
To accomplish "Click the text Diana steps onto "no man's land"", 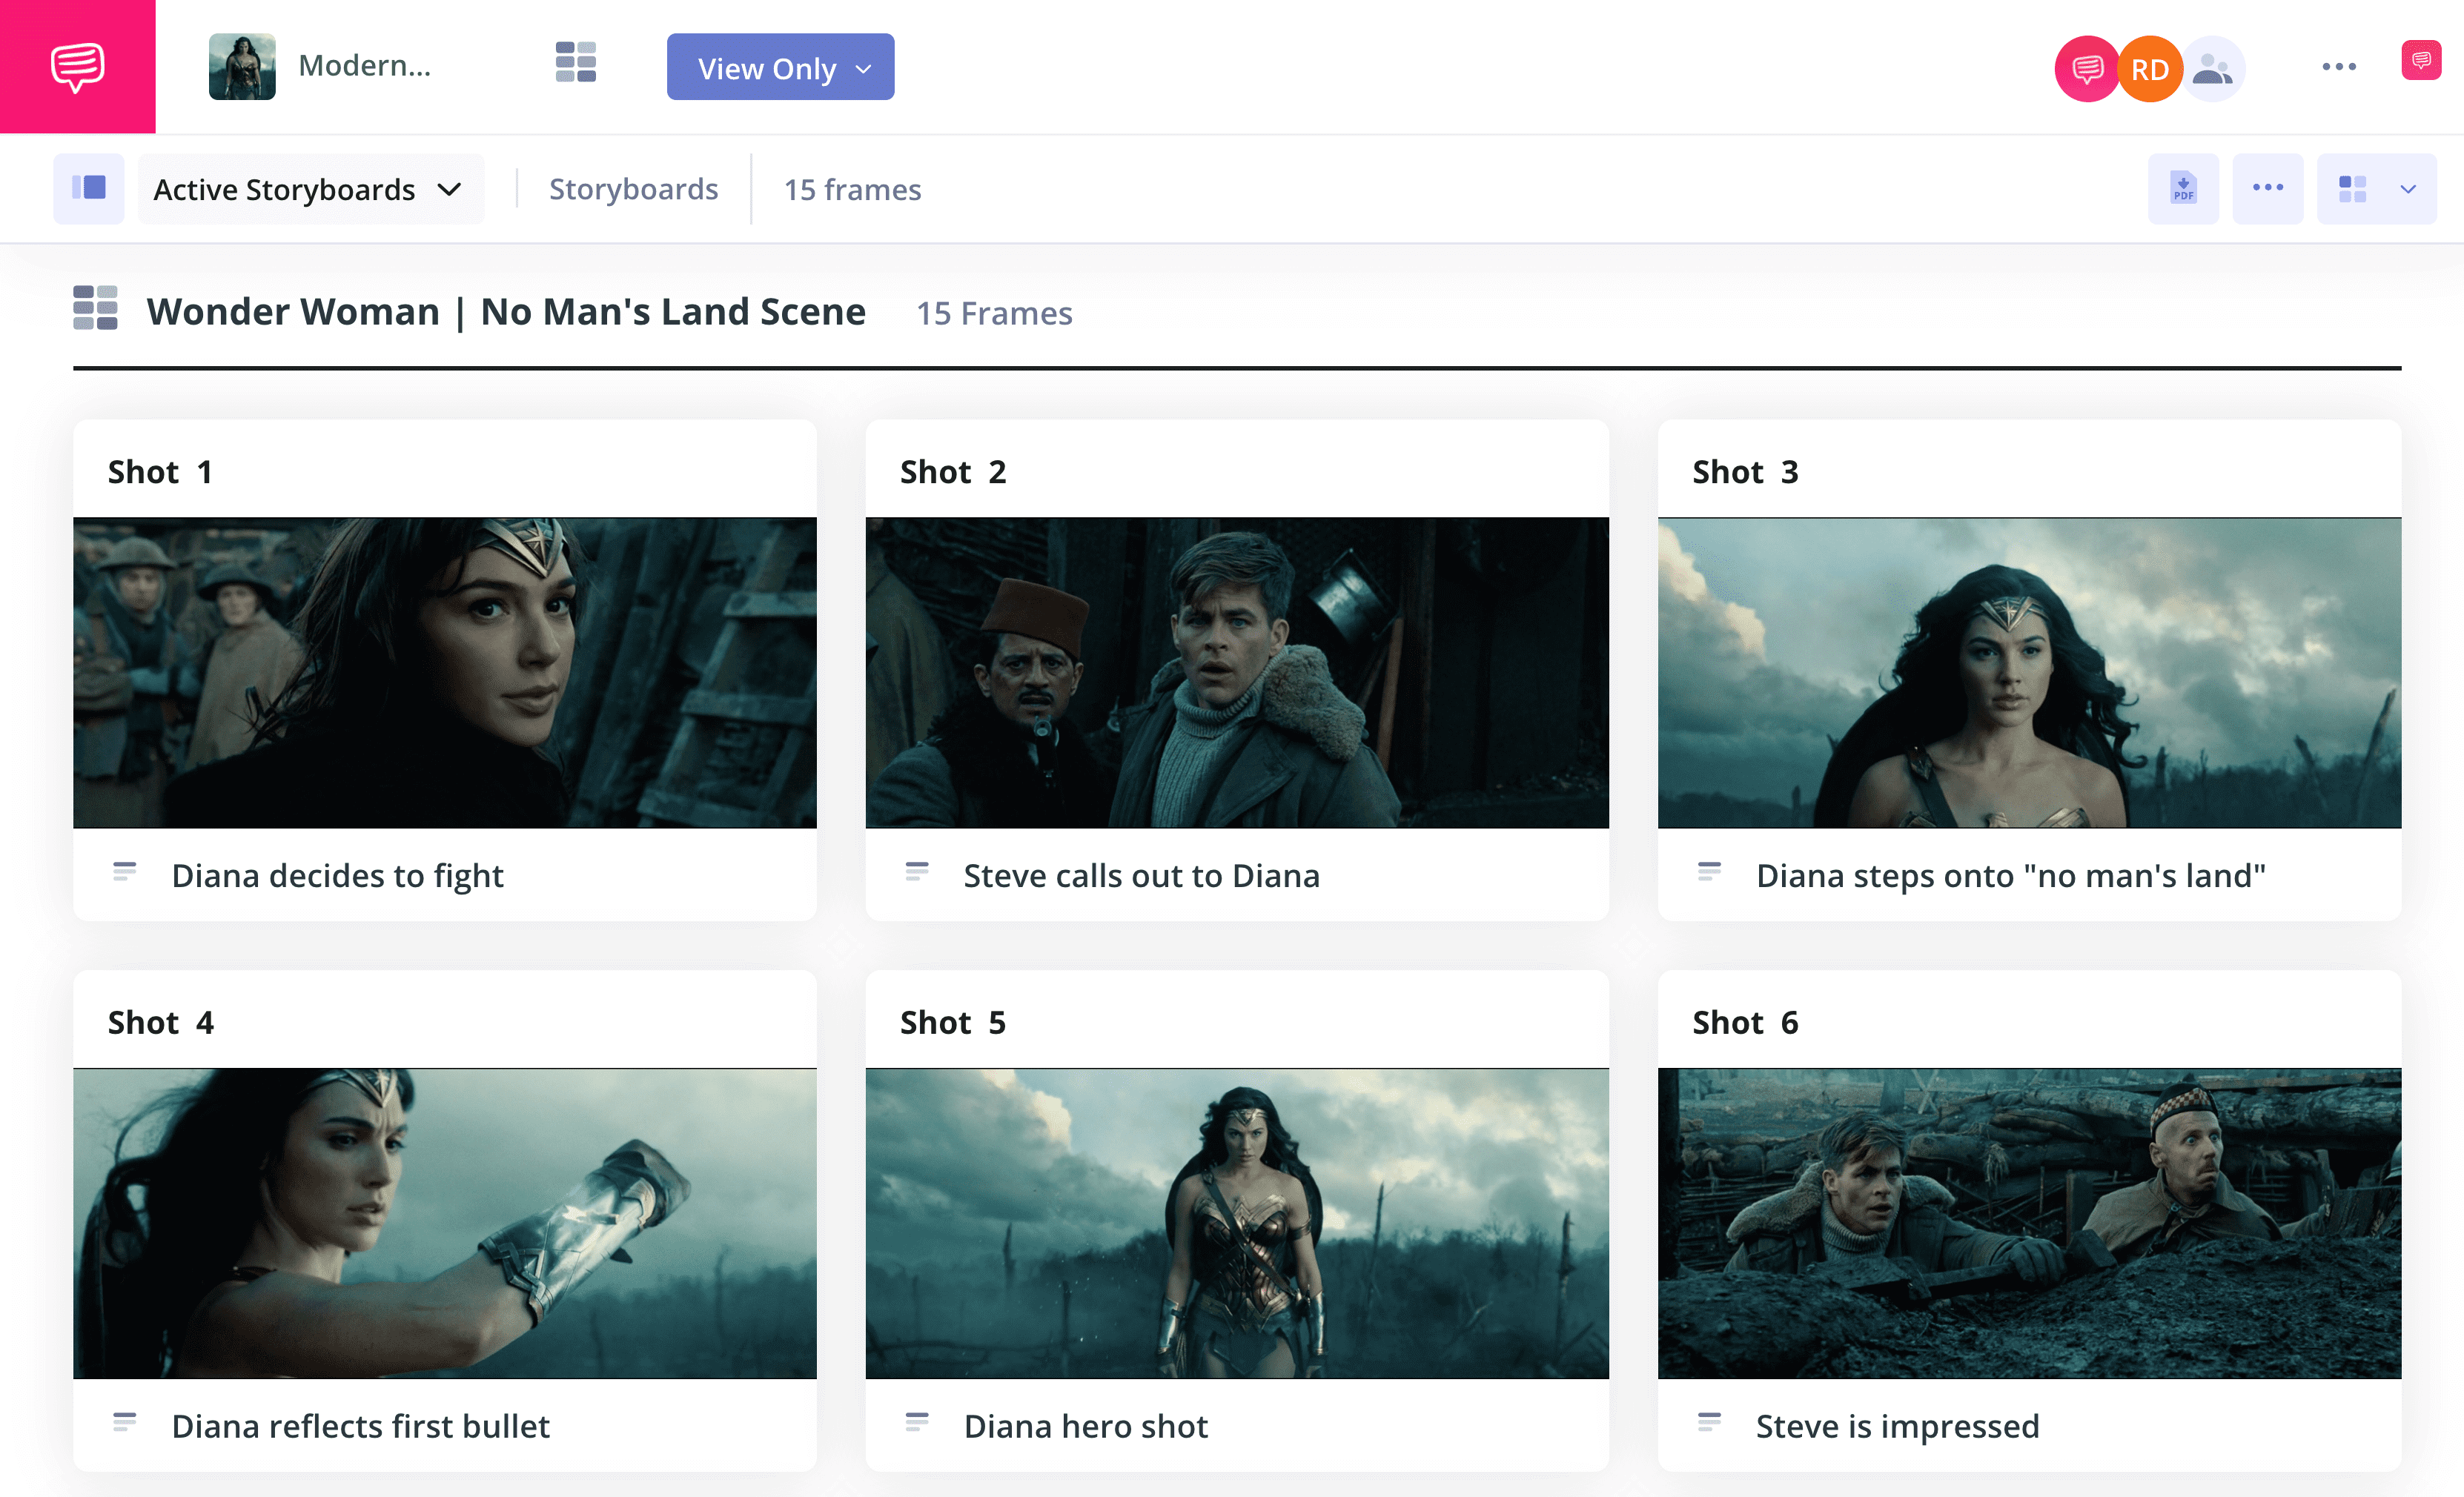I will point(2011,875).
